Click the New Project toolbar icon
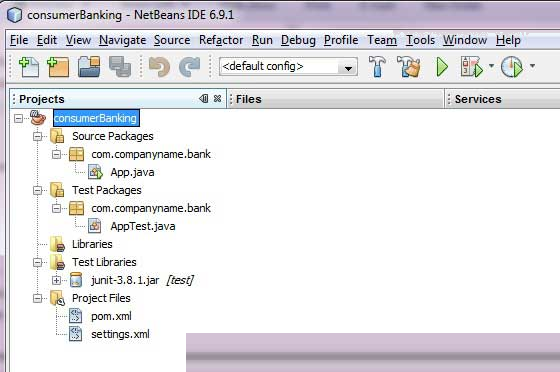This screenshot has width=560, height=372. tap(58, 67)
